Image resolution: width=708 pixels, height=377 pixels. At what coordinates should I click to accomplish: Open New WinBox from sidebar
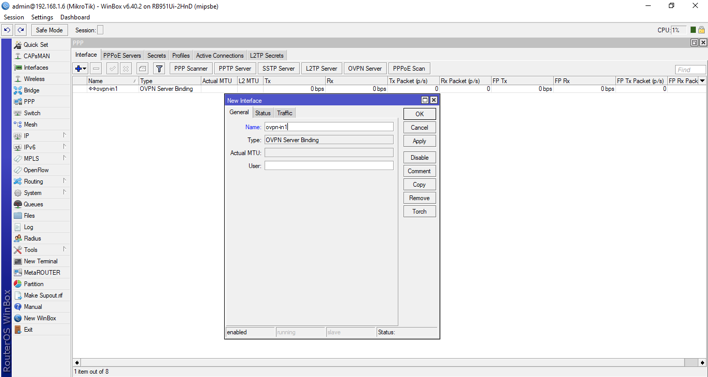[x=40, y=318]
